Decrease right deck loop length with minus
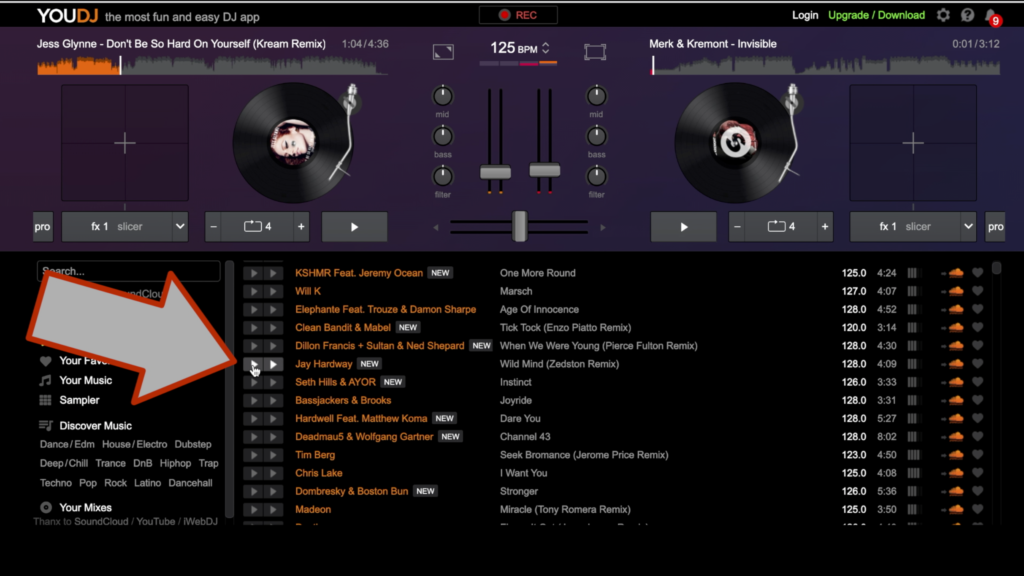1024x576 pixels. (x=737, y=227)
